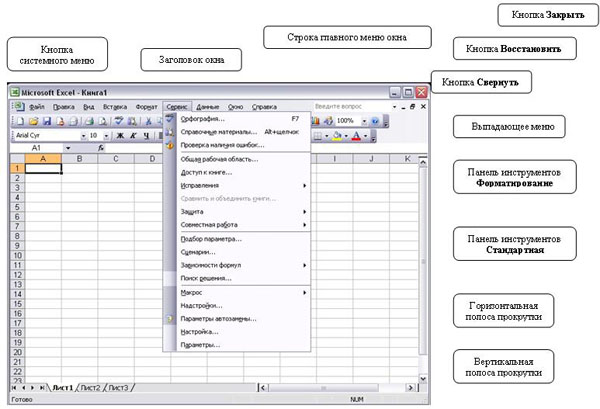
Task: Click the blue Help question icon
Action: point(375,121)
